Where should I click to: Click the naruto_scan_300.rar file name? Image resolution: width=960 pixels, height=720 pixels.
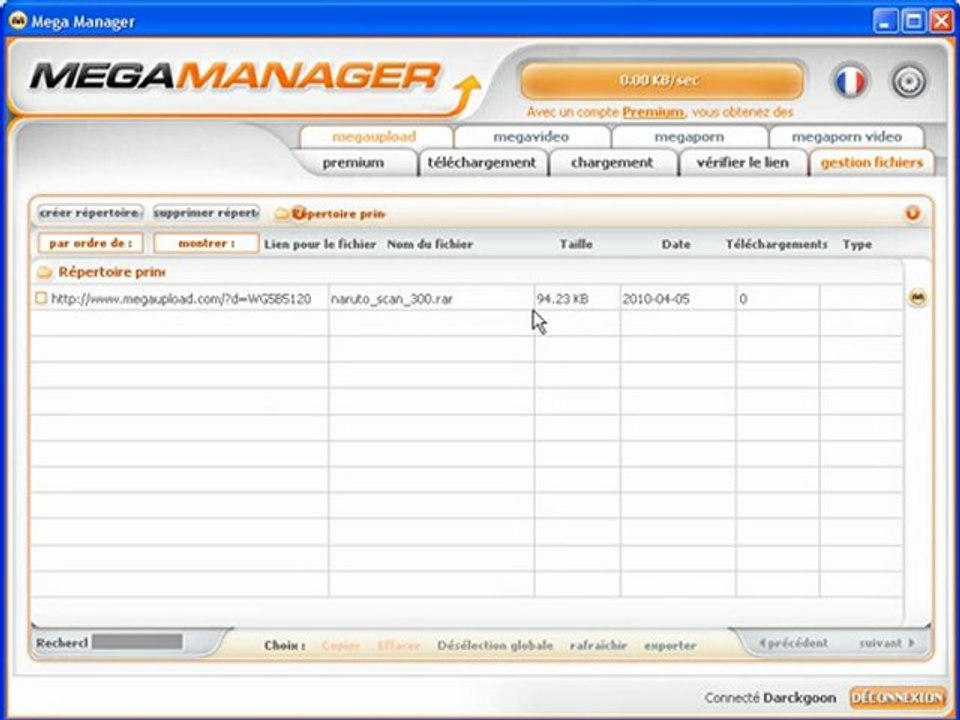tap(391, 299)
